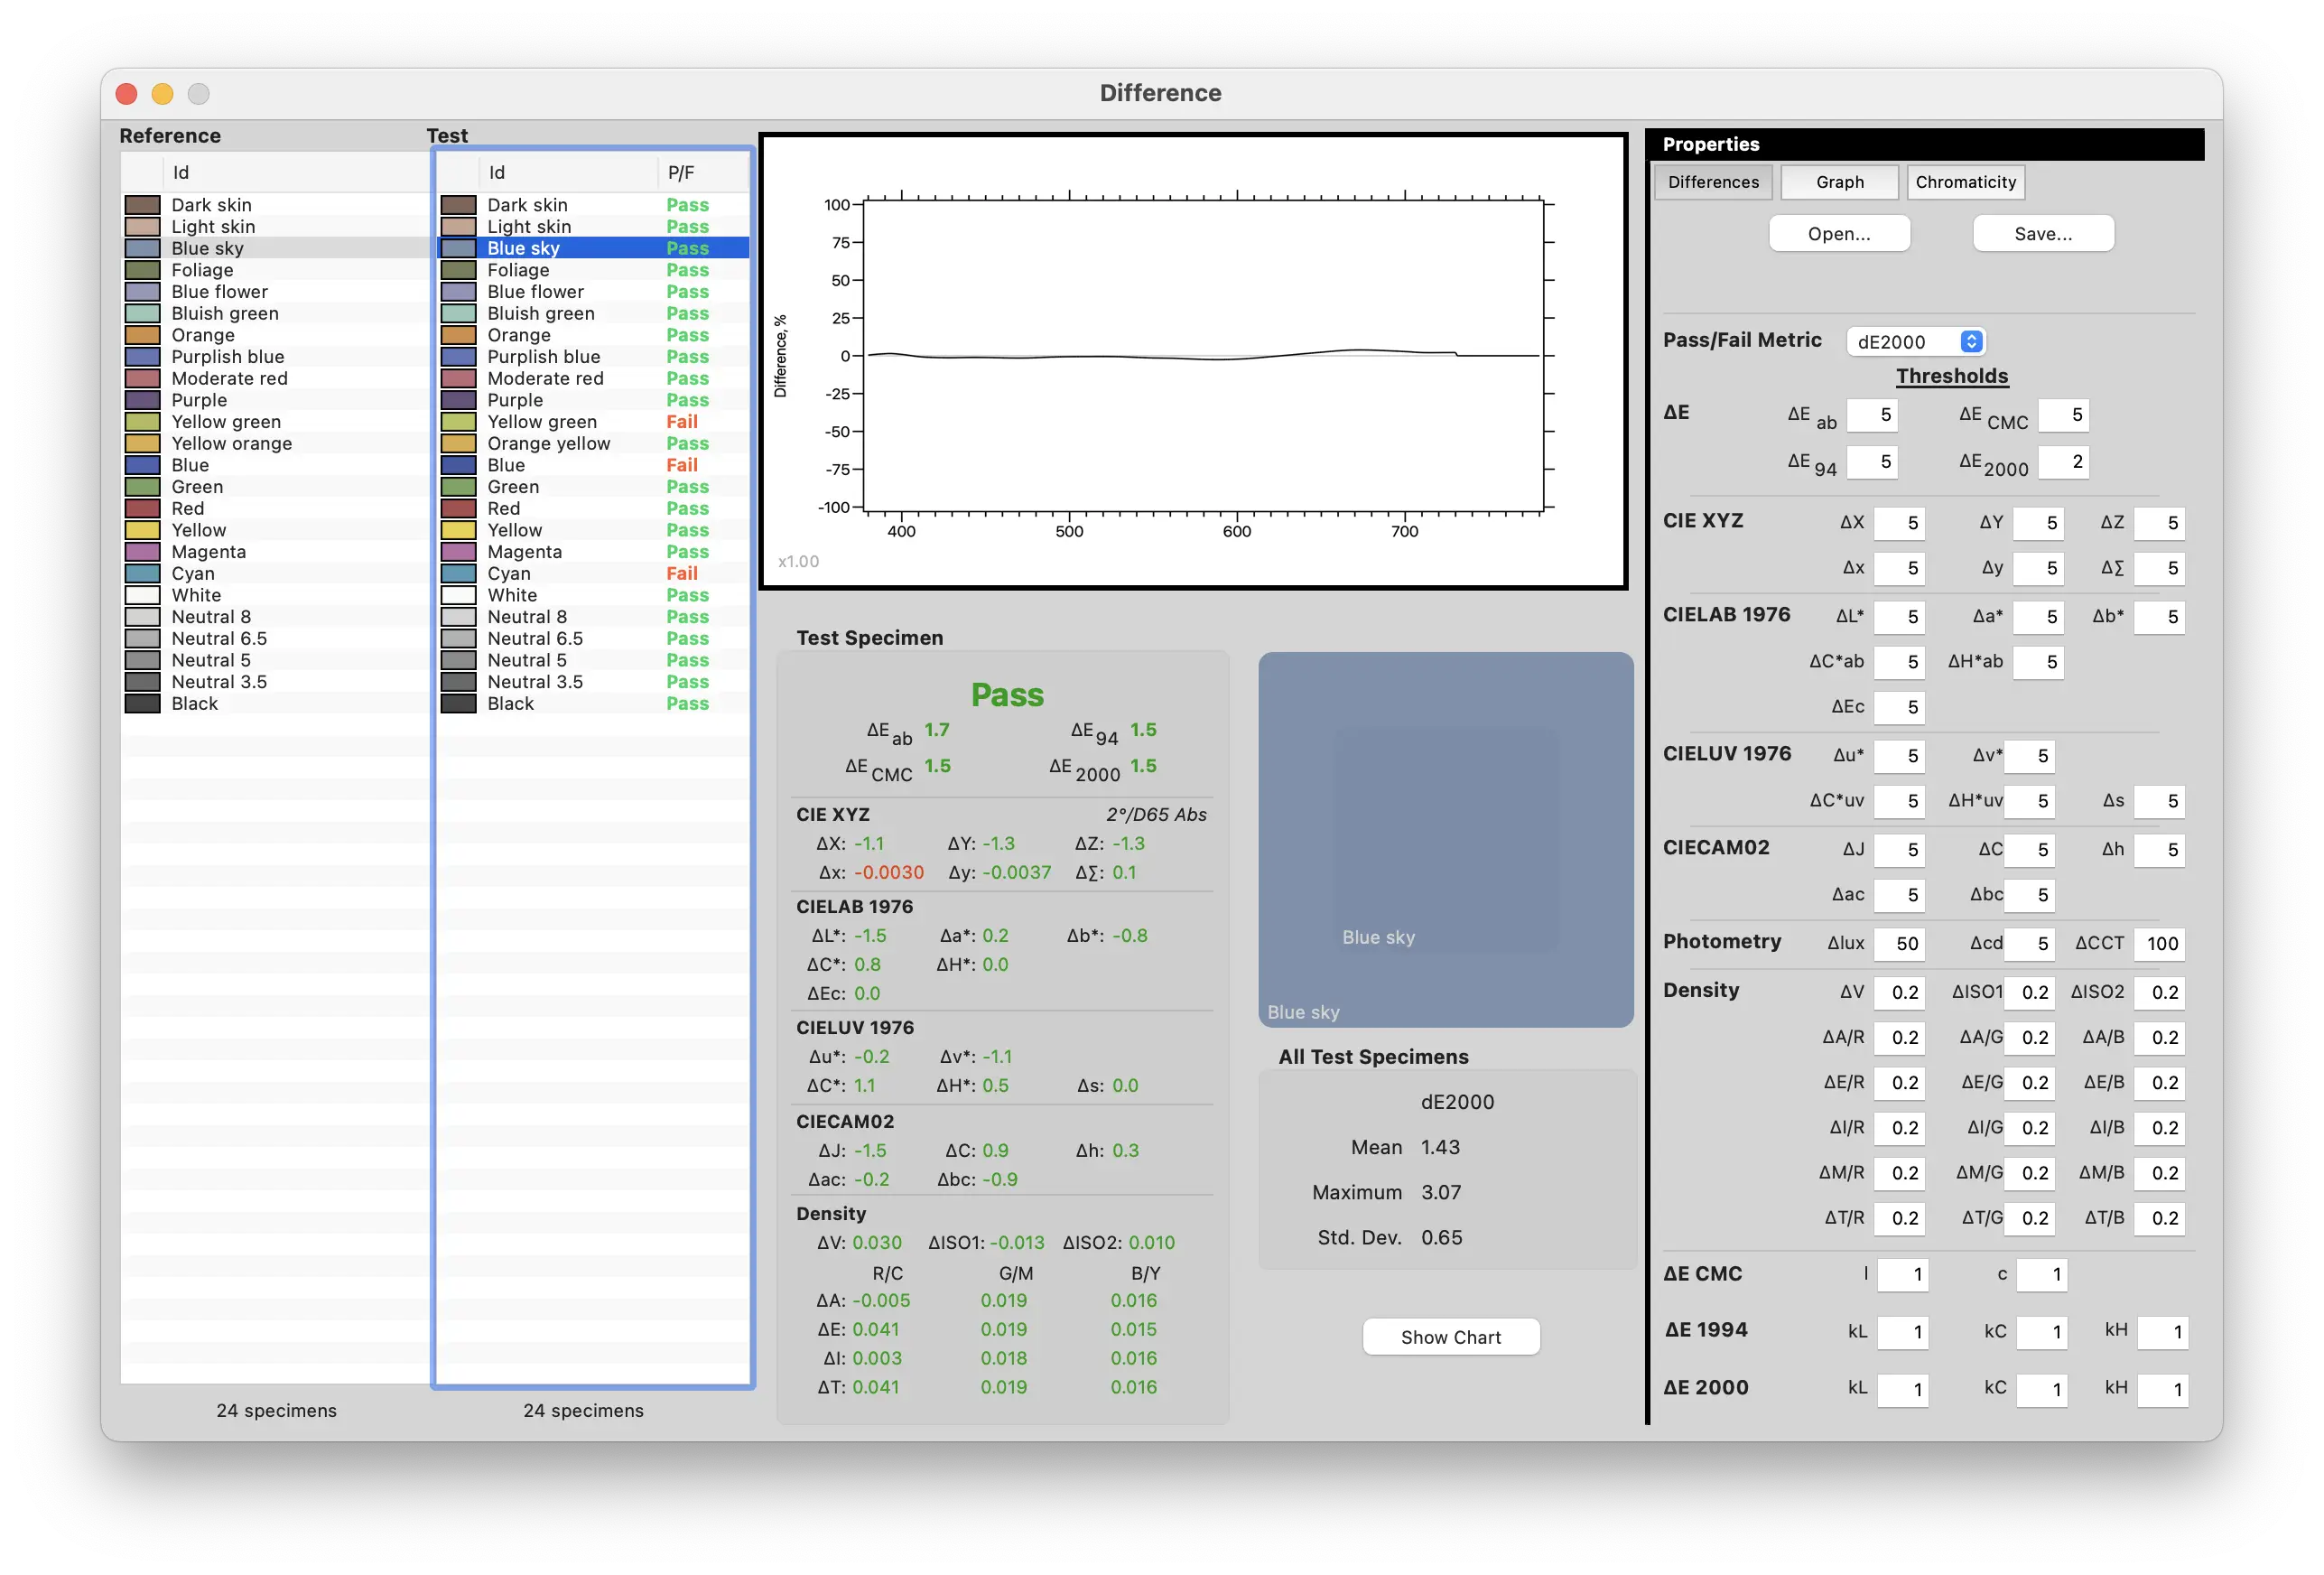Screen dimensions: 2324x1575
Task: Click the Save... button
Action: (2042, 234)
